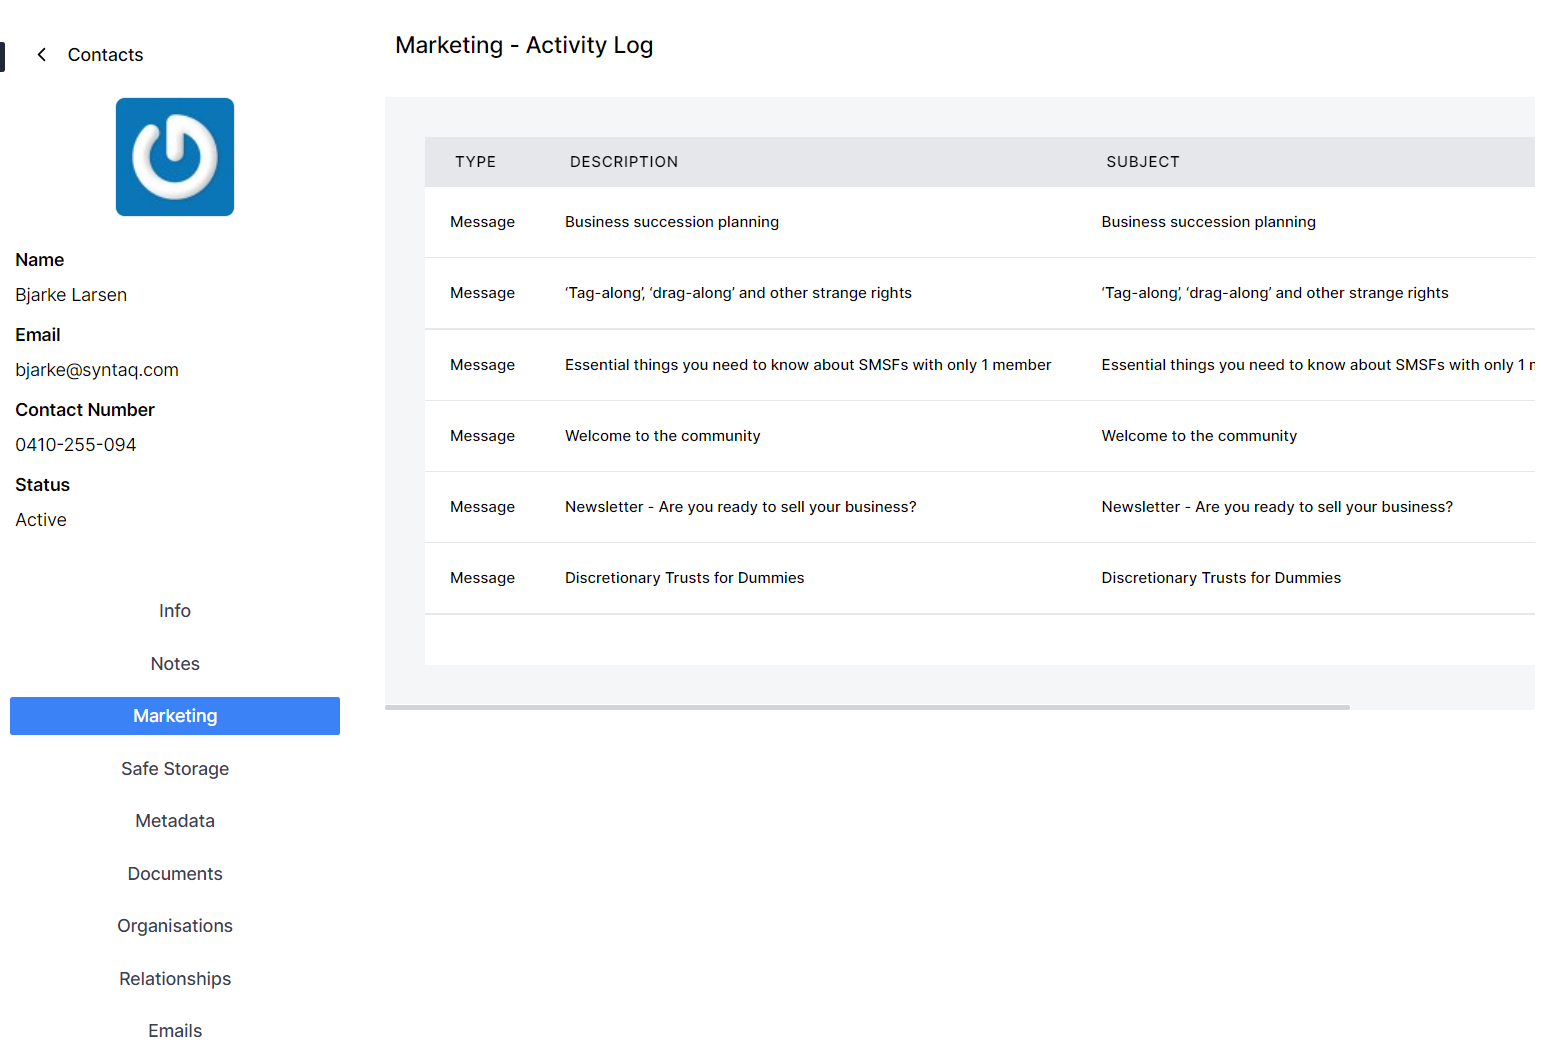
Task: View the Organisations section
Action: click(x=175, y=926)
